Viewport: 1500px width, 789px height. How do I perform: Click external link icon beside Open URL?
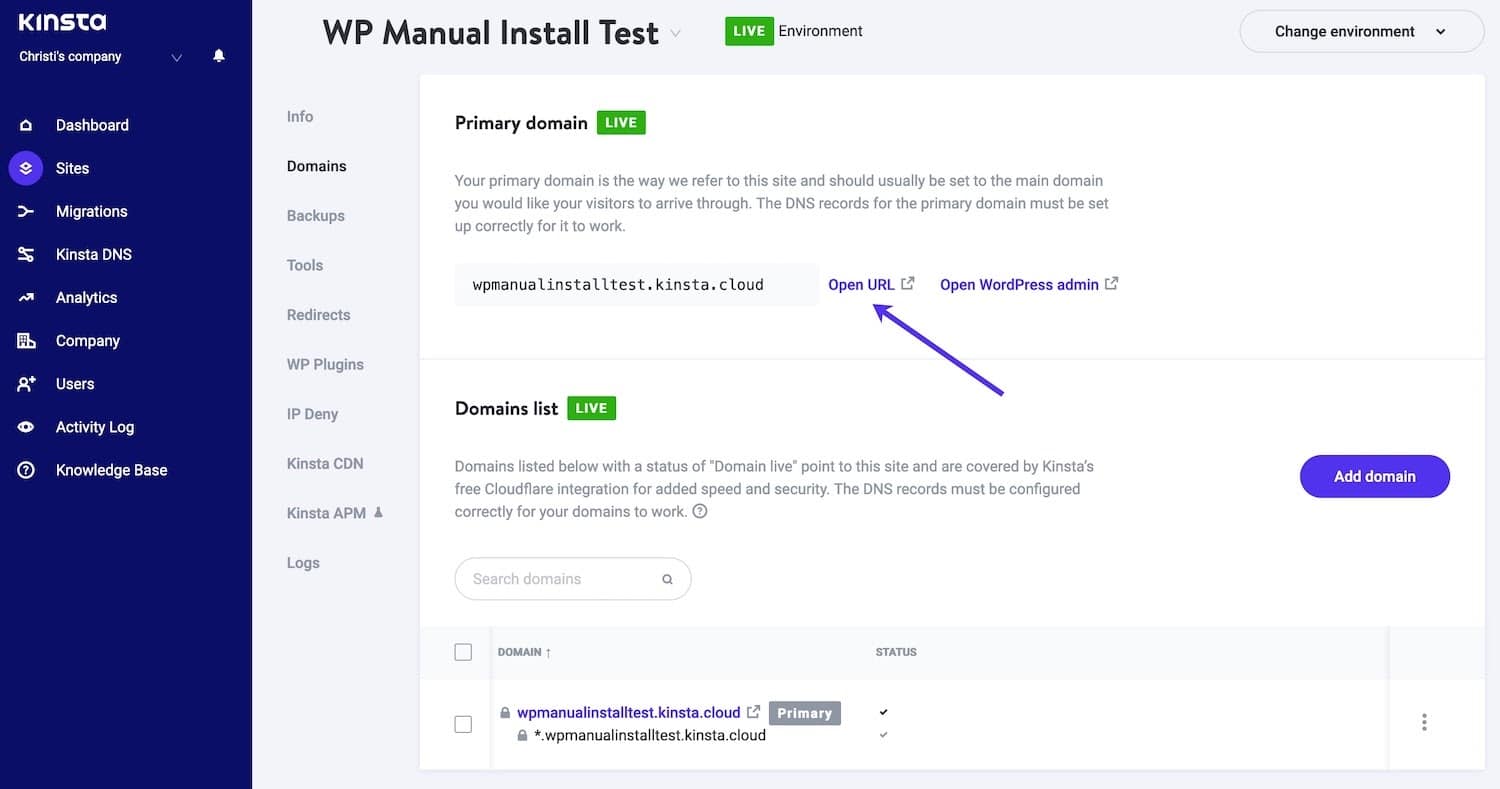[x=908, y=283]
